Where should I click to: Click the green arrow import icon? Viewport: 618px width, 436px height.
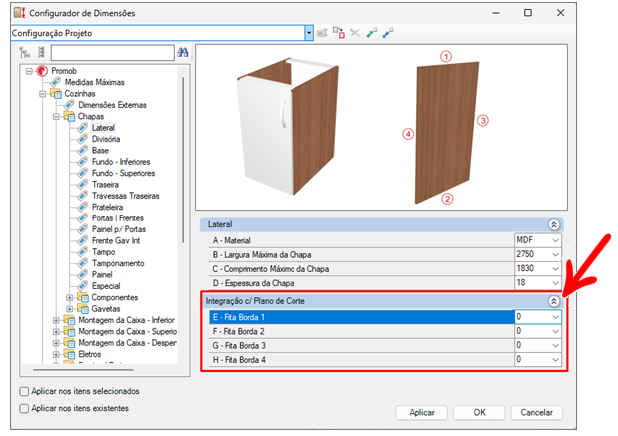point(372,32)
